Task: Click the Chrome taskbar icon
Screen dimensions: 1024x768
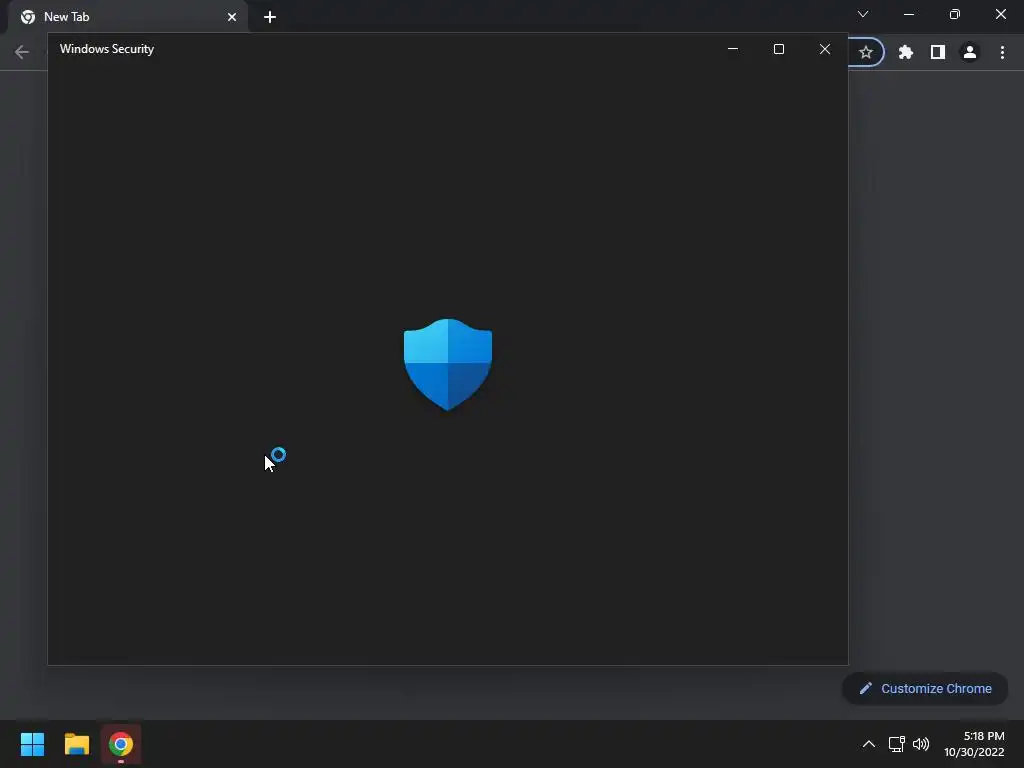Action: (121, 744)
